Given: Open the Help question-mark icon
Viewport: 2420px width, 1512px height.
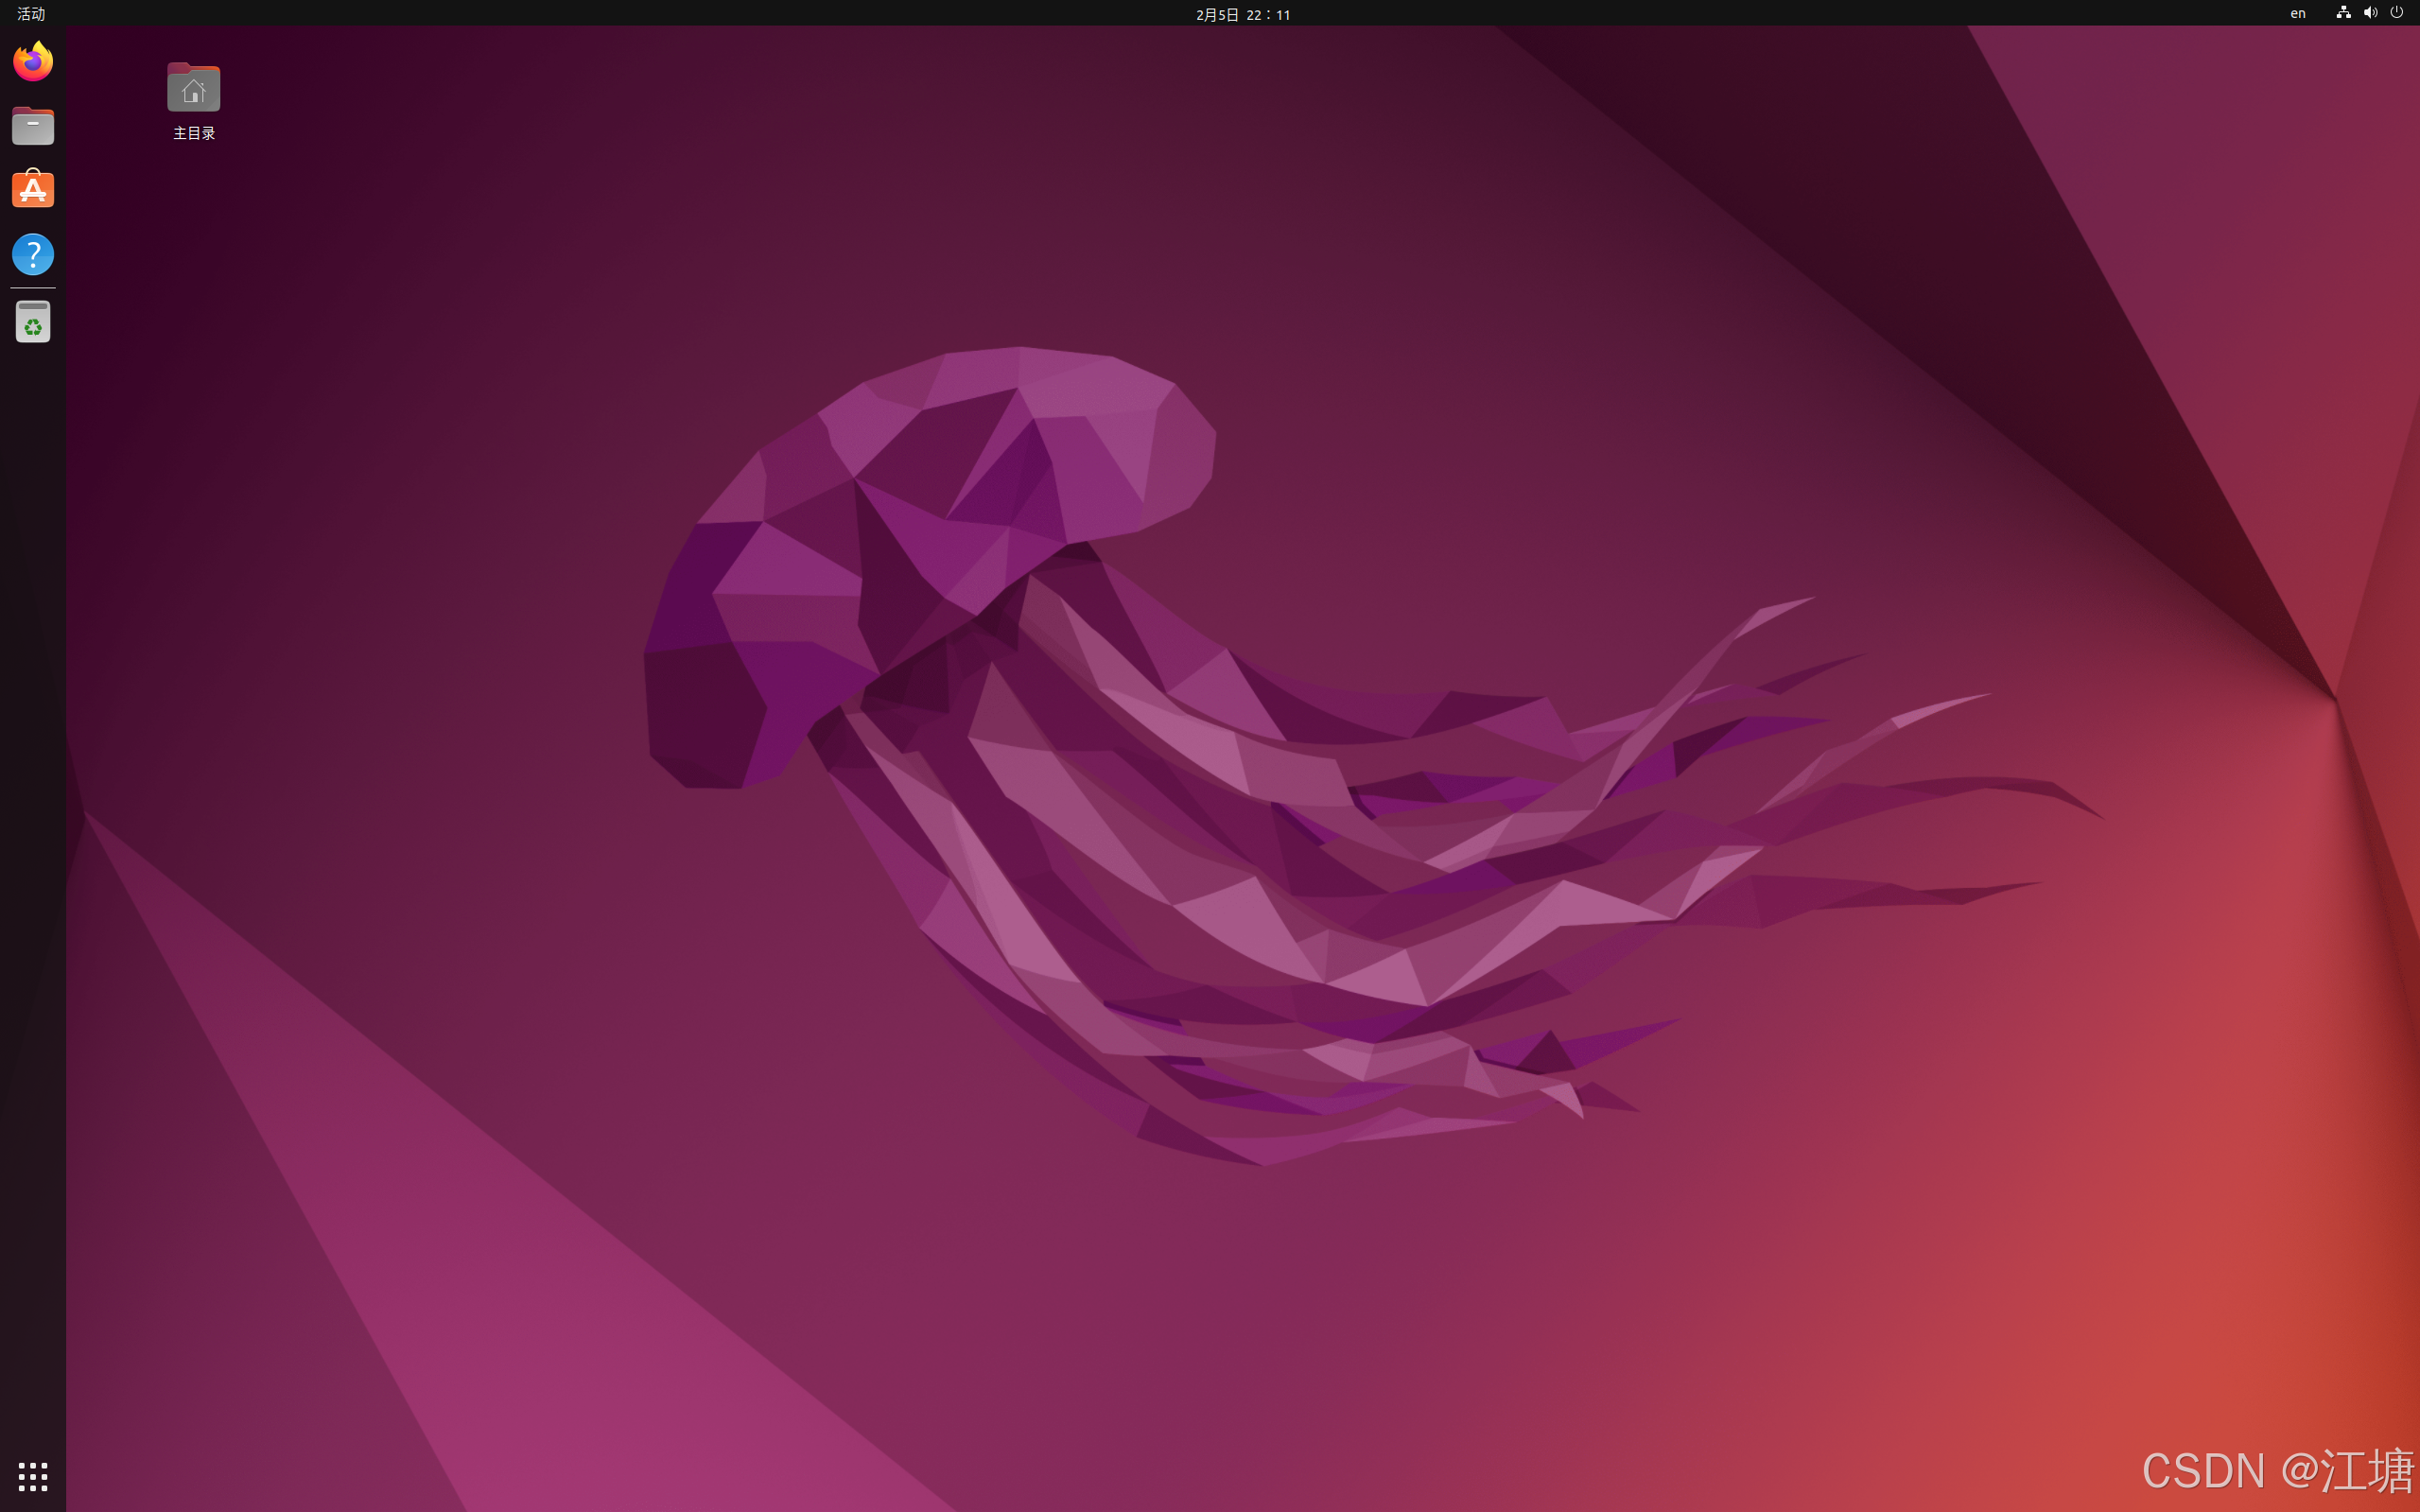Looking at the screenshot, I should click(33, 254).
